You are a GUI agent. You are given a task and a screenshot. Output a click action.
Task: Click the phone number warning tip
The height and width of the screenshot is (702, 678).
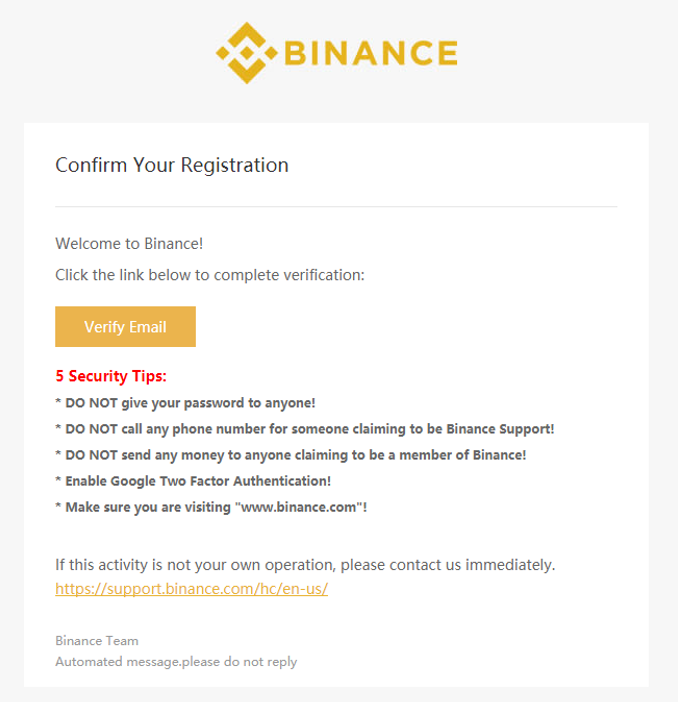pos(305,429)
